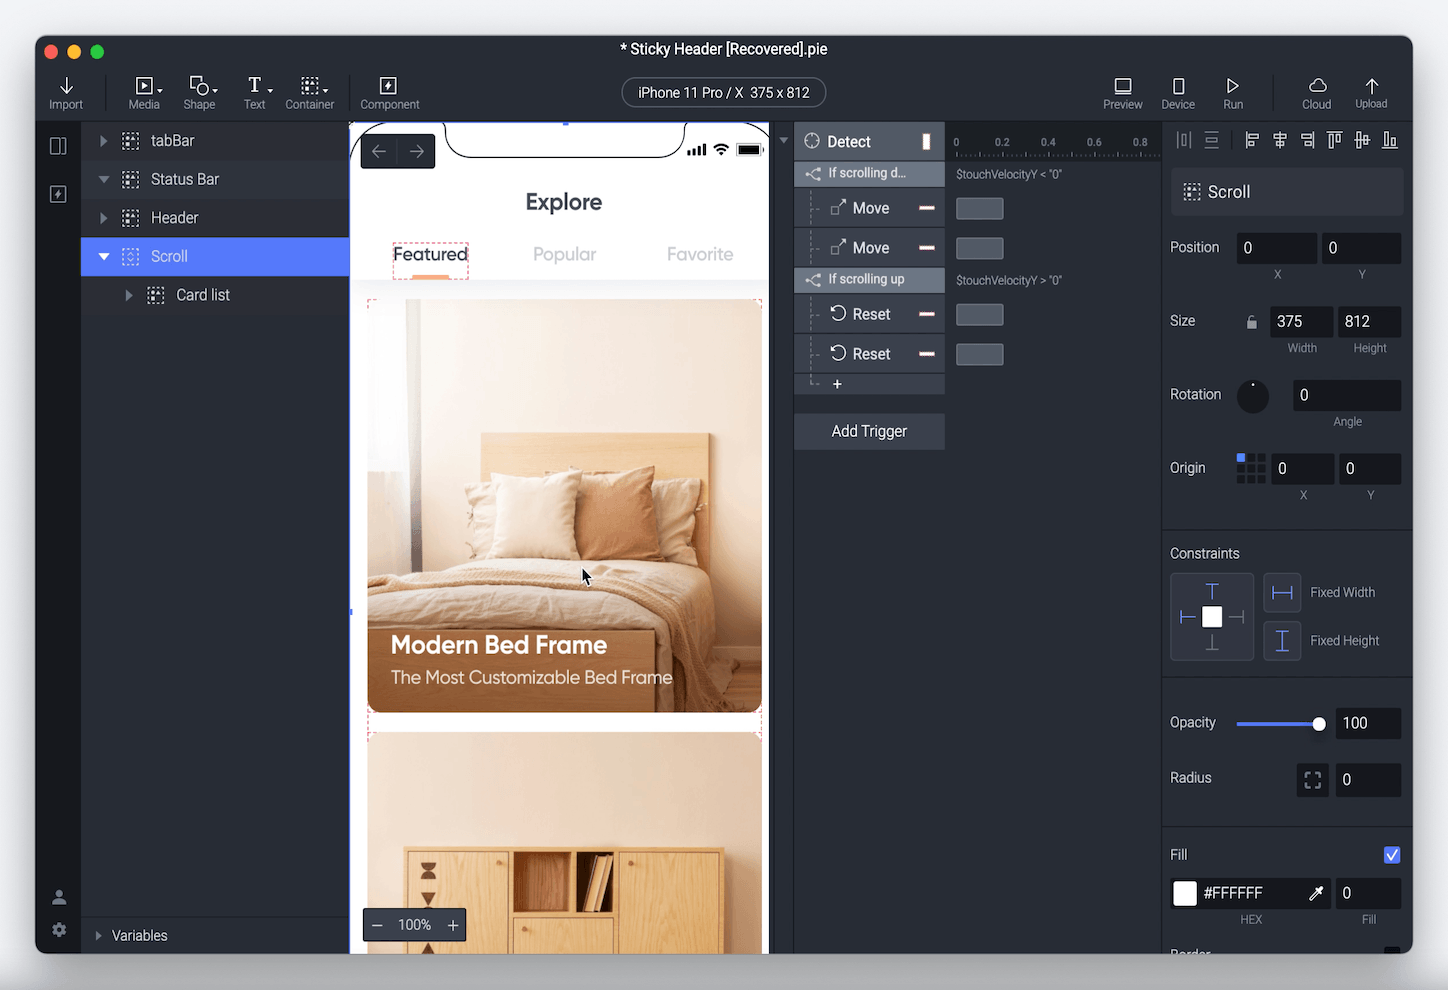This screenshot has width=1448, height=990.
Task: Click the Upload icon
Action: pyautogui.click(x=1371, y=86)
